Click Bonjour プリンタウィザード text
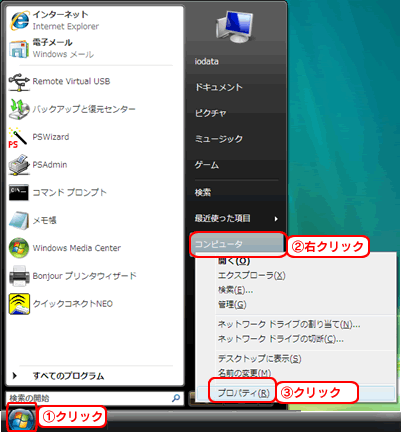 click(x=85, y=276)
